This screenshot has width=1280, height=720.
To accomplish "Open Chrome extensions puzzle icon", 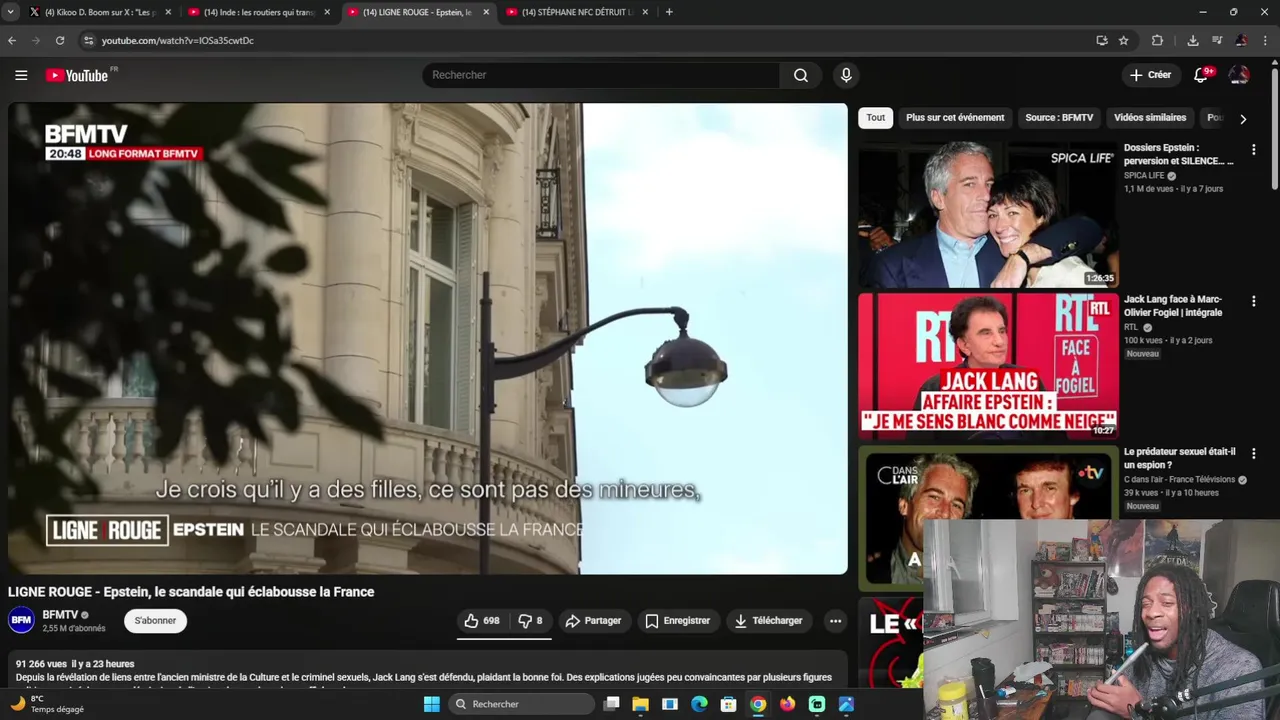I will tap(1158, 41).
